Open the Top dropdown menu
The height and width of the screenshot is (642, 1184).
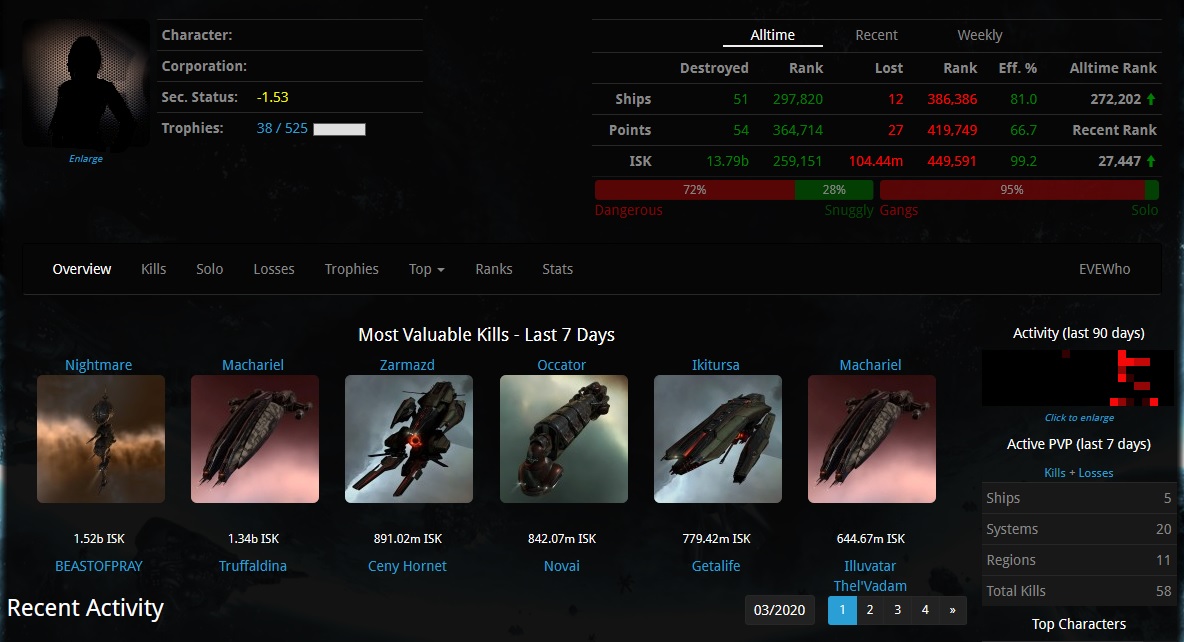pyautogui.click(x=427, y=269)
